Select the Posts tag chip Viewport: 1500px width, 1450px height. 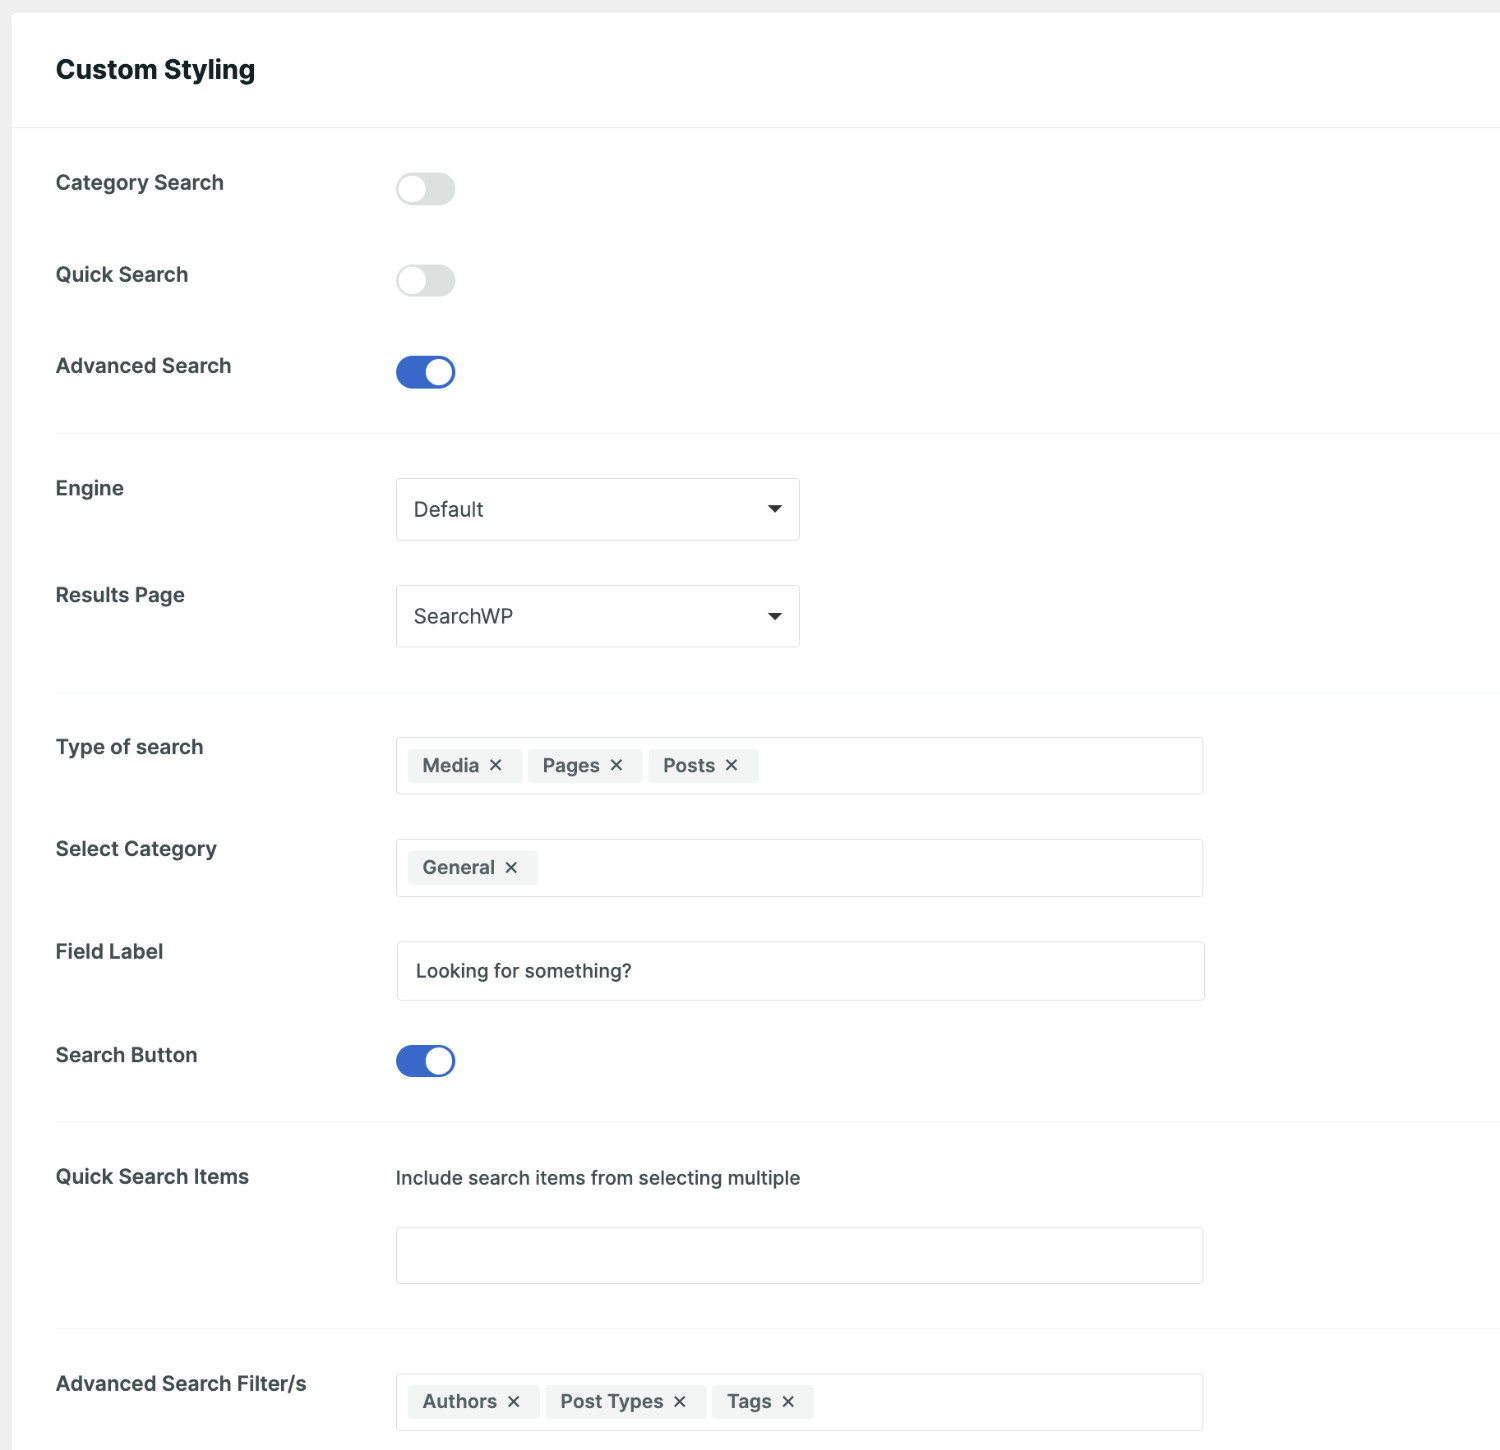click(x=688, y=765)
